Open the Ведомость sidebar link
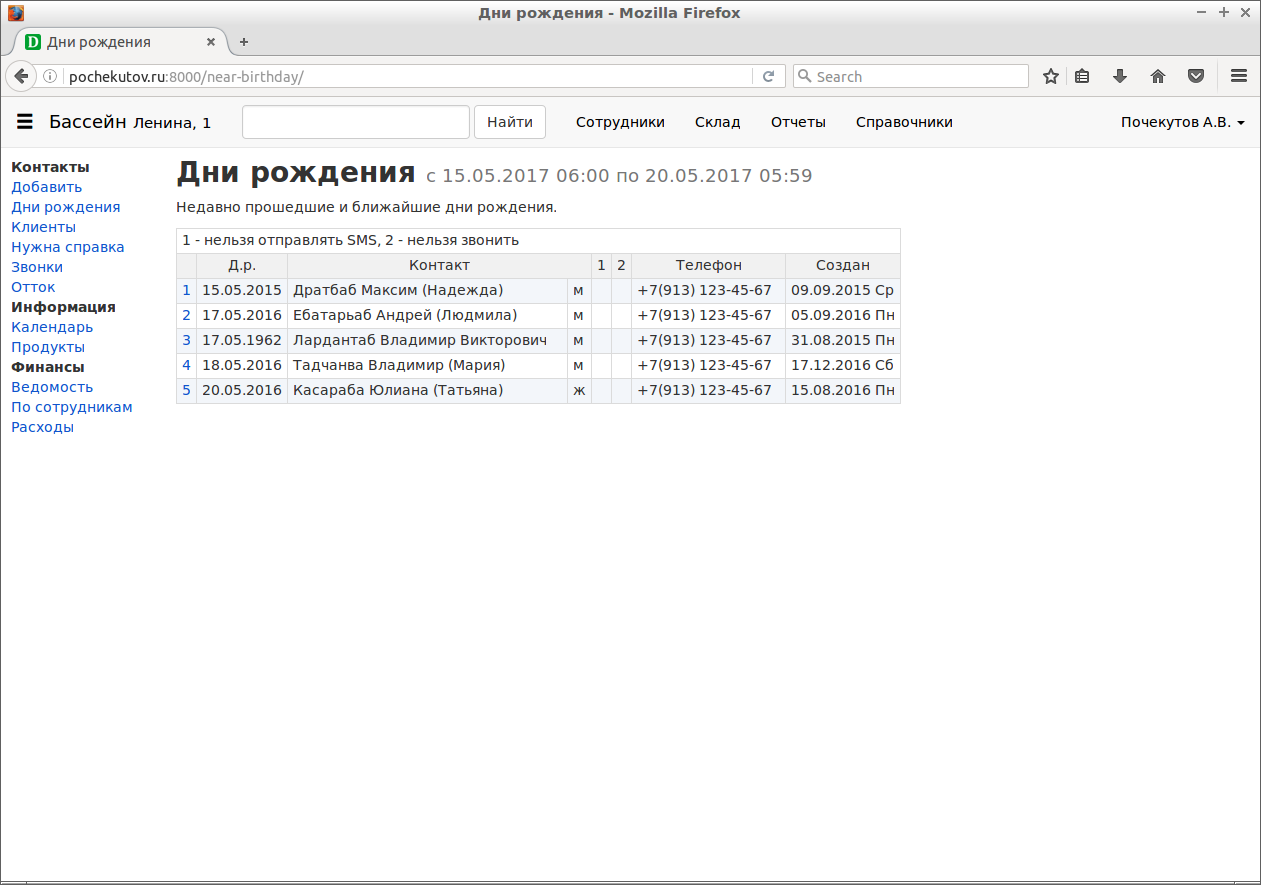The width and height of the screenshot is (1261, 885). coord(52,387)
